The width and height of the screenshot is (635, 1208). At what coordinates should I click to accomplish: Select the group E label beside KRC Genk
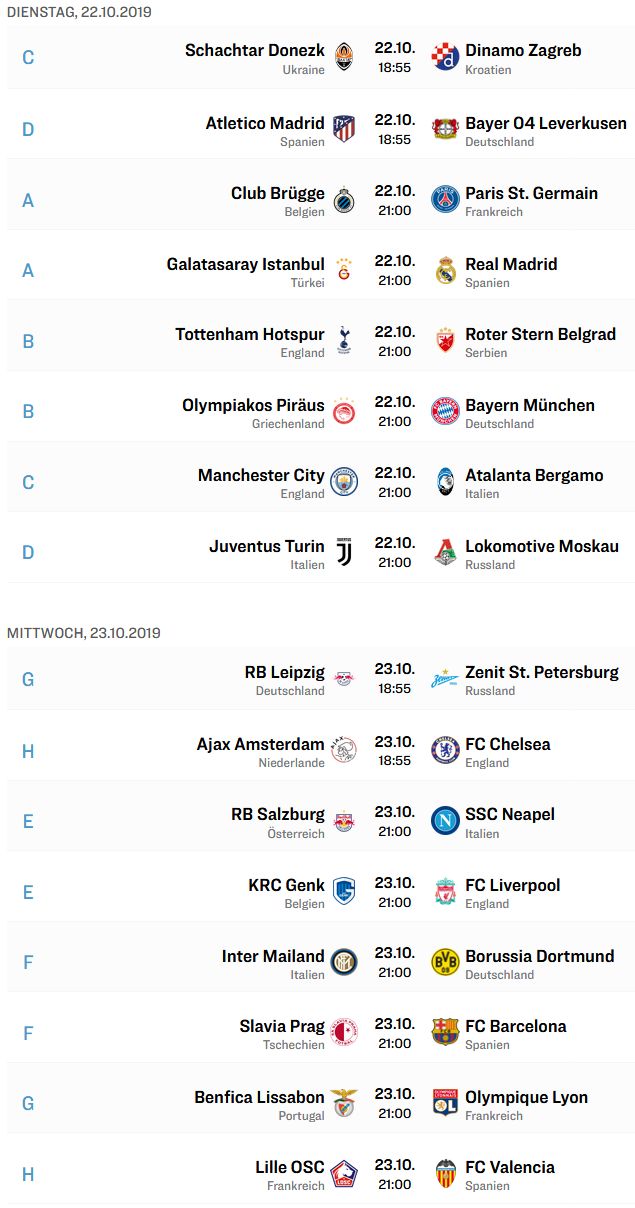point(28,892)
